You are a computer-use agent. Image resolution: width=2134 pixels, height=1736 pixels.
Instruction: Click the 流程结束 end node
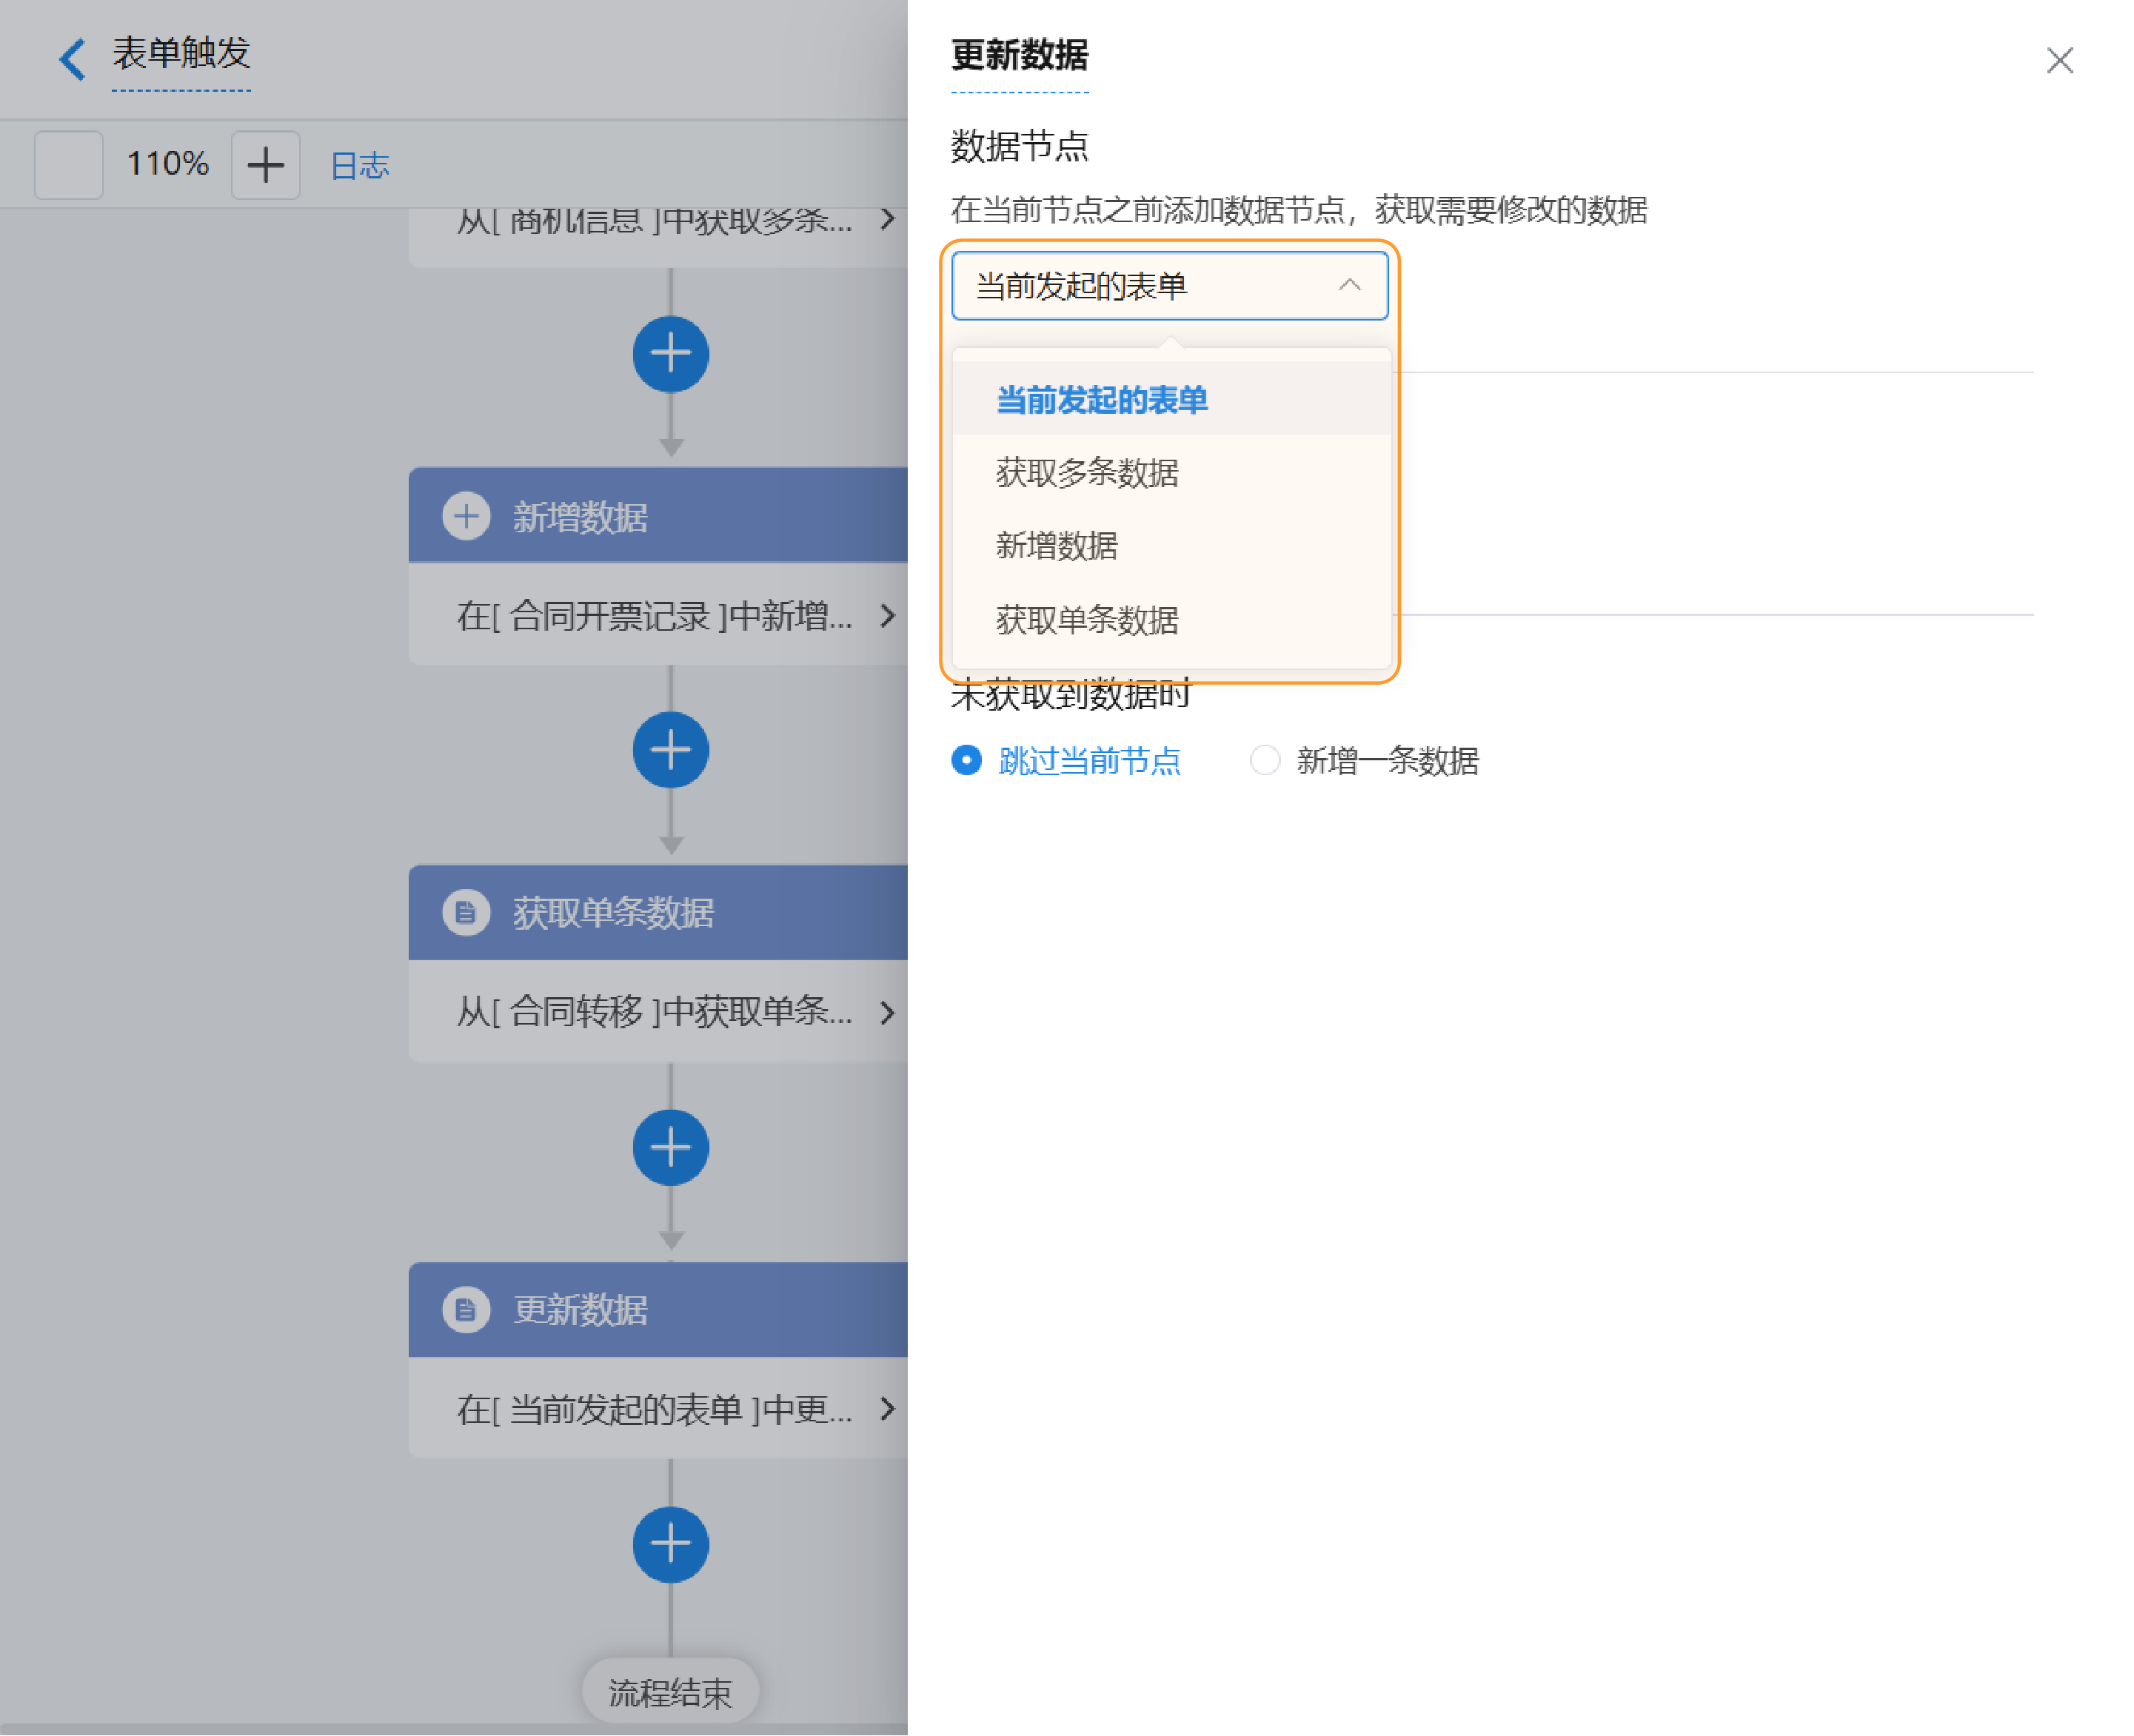pos(670,1692)
